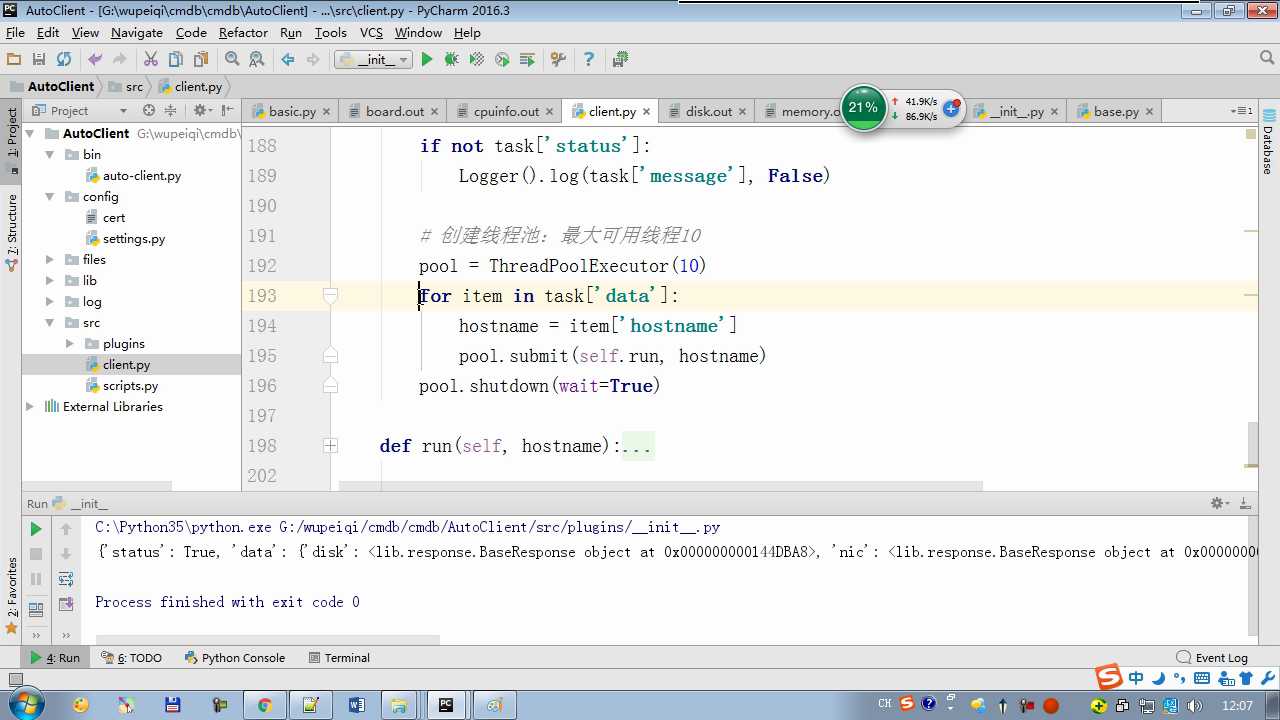Expand the files folder

[x=50, y=259]
